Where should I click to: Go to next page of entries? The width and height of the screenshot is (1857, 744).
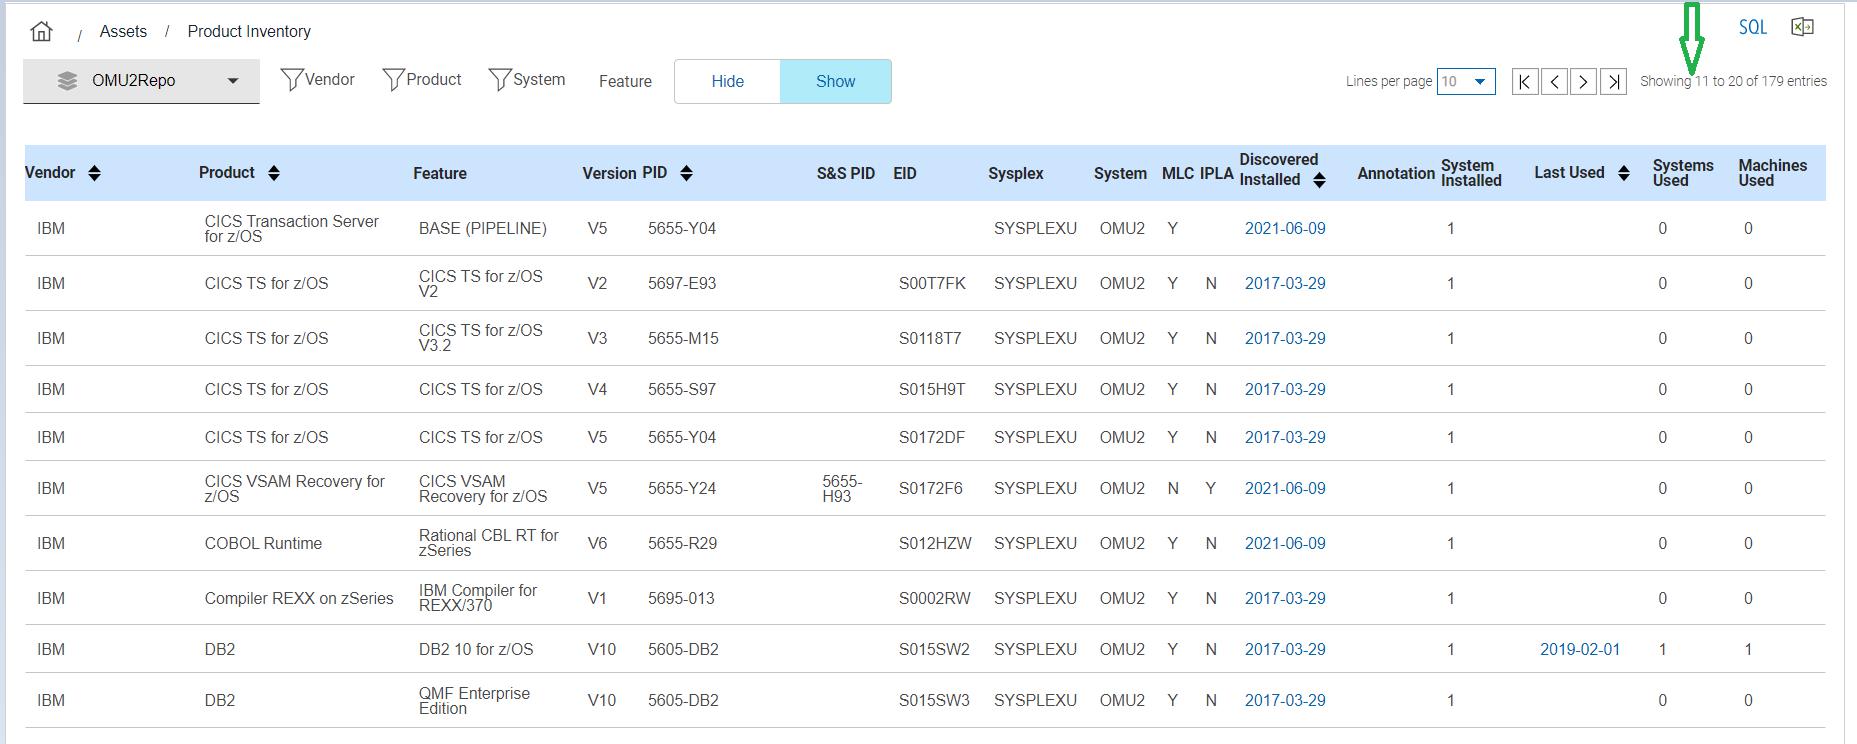click(x=1583, y=81)
